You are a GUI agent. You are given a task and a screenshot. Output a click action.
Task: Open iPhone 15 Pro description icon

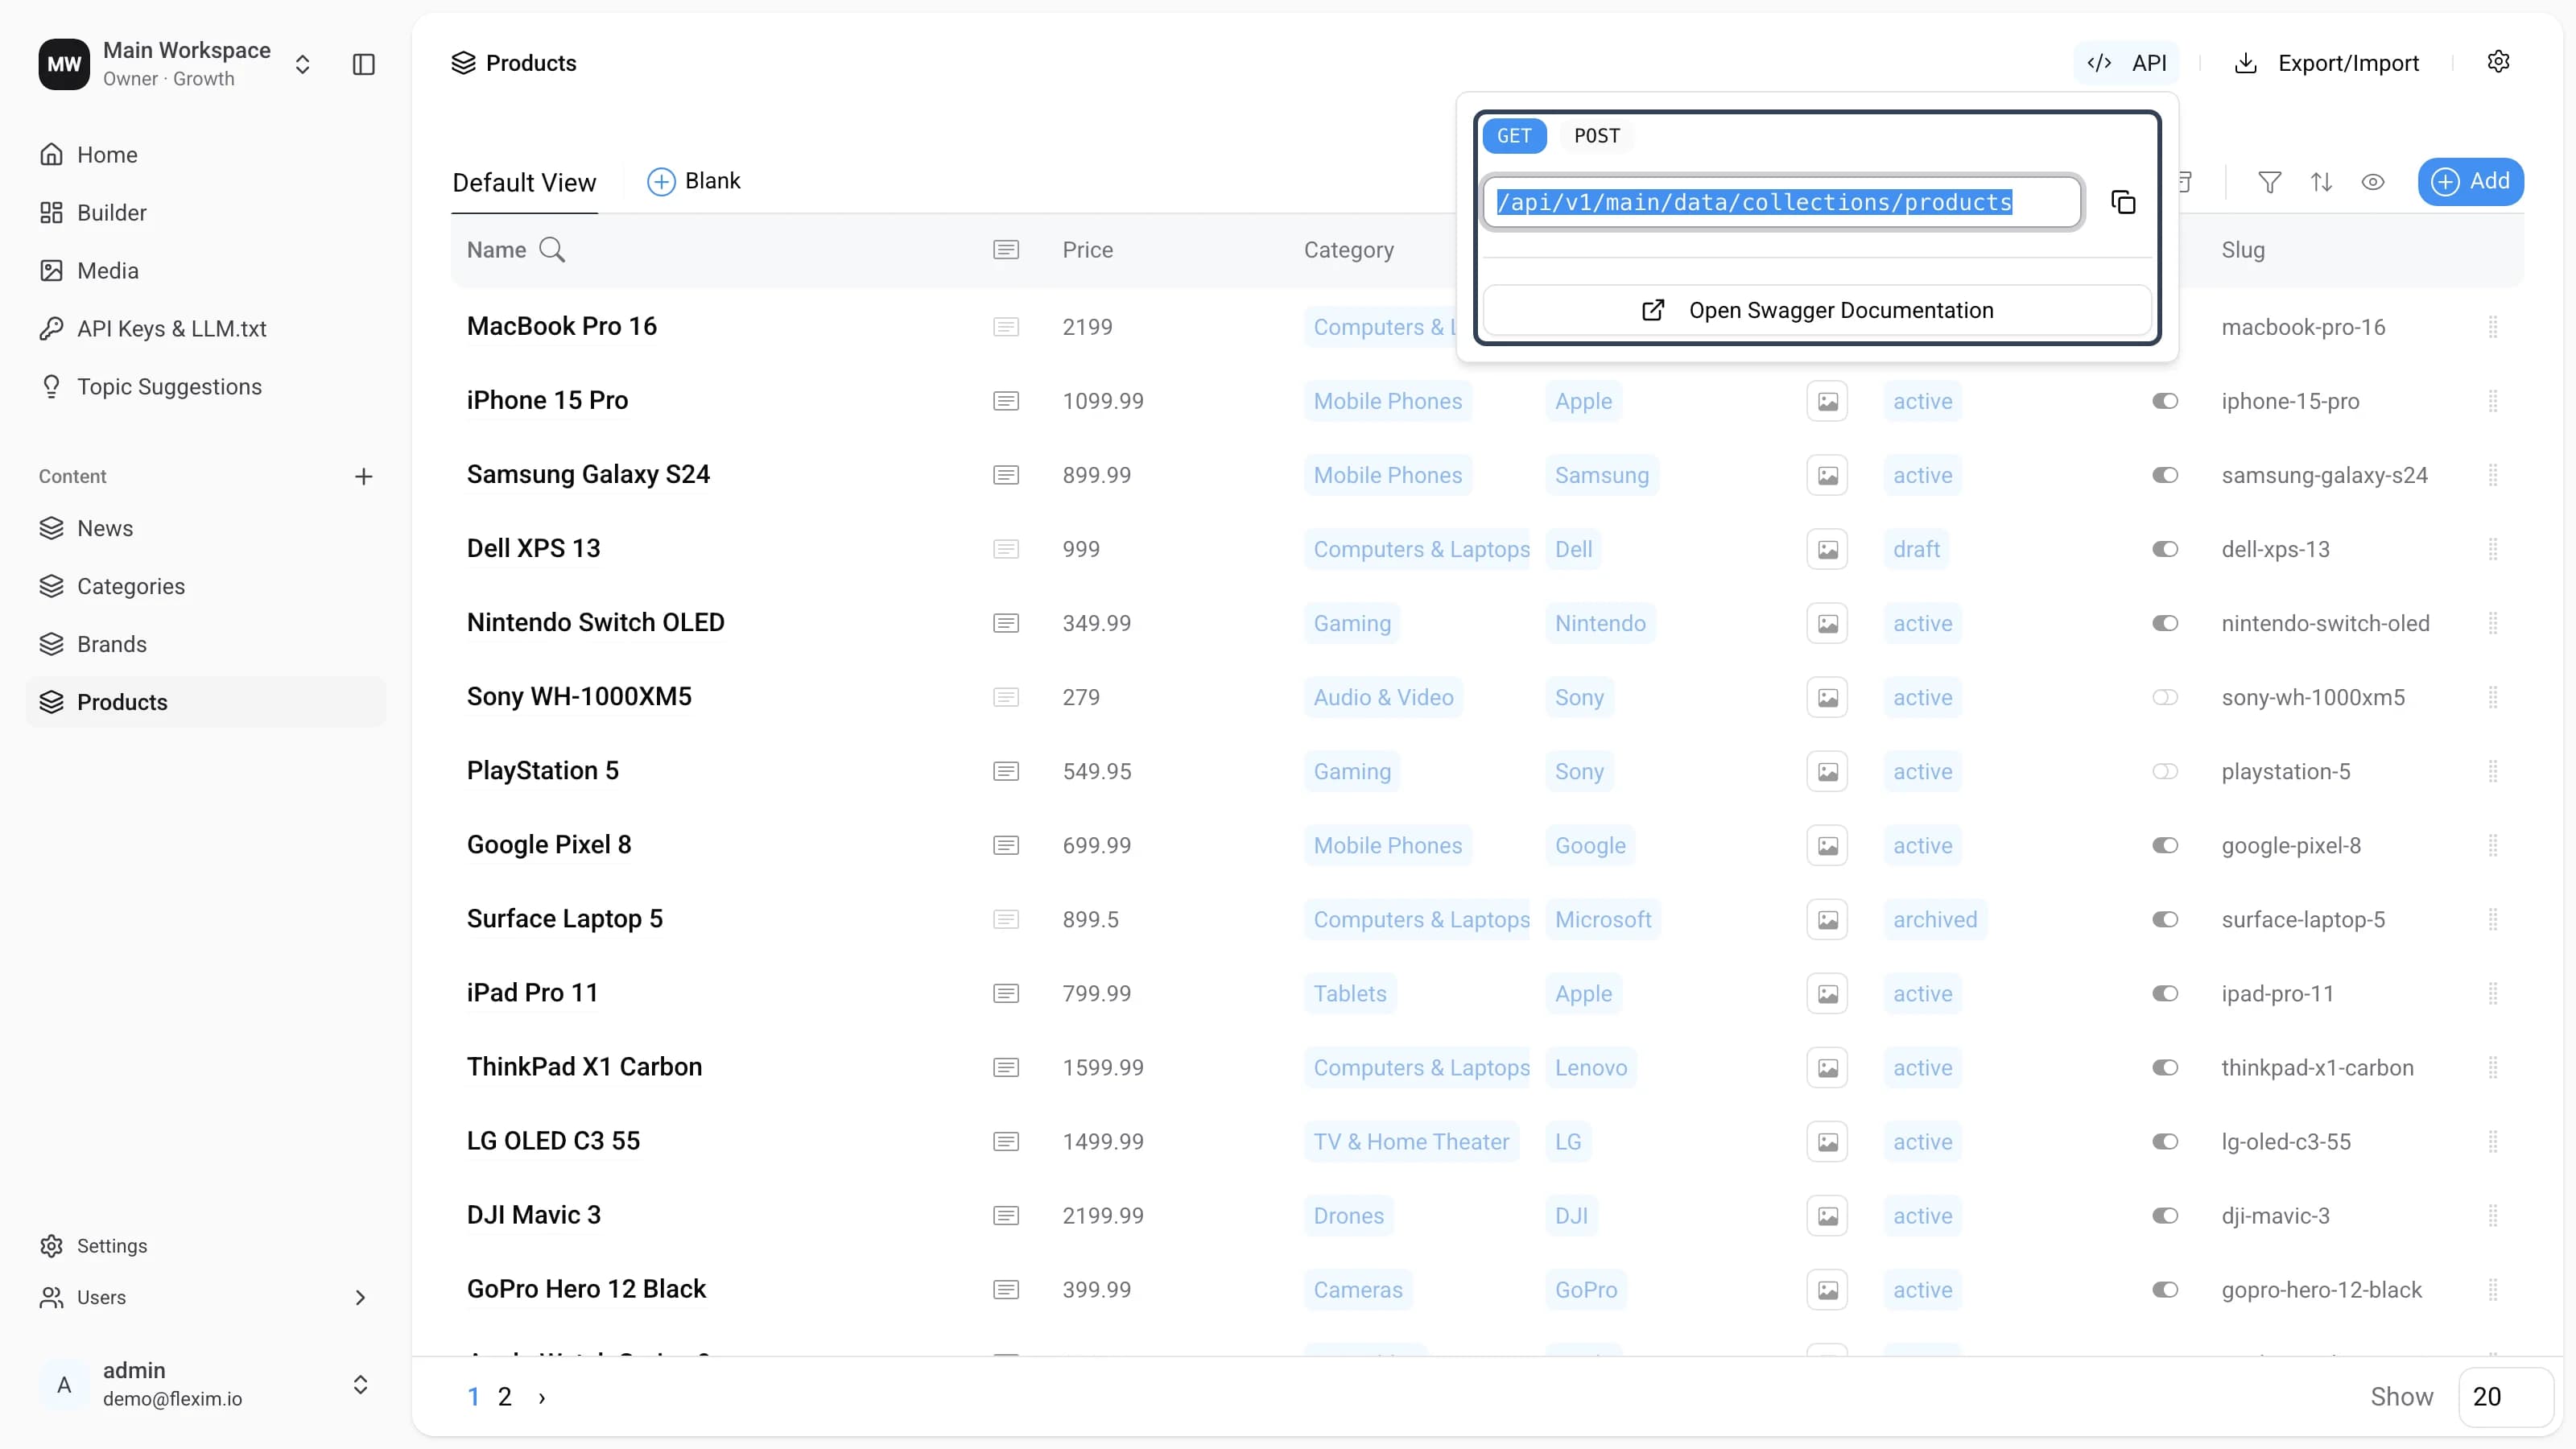click(x=1006, y=401)
